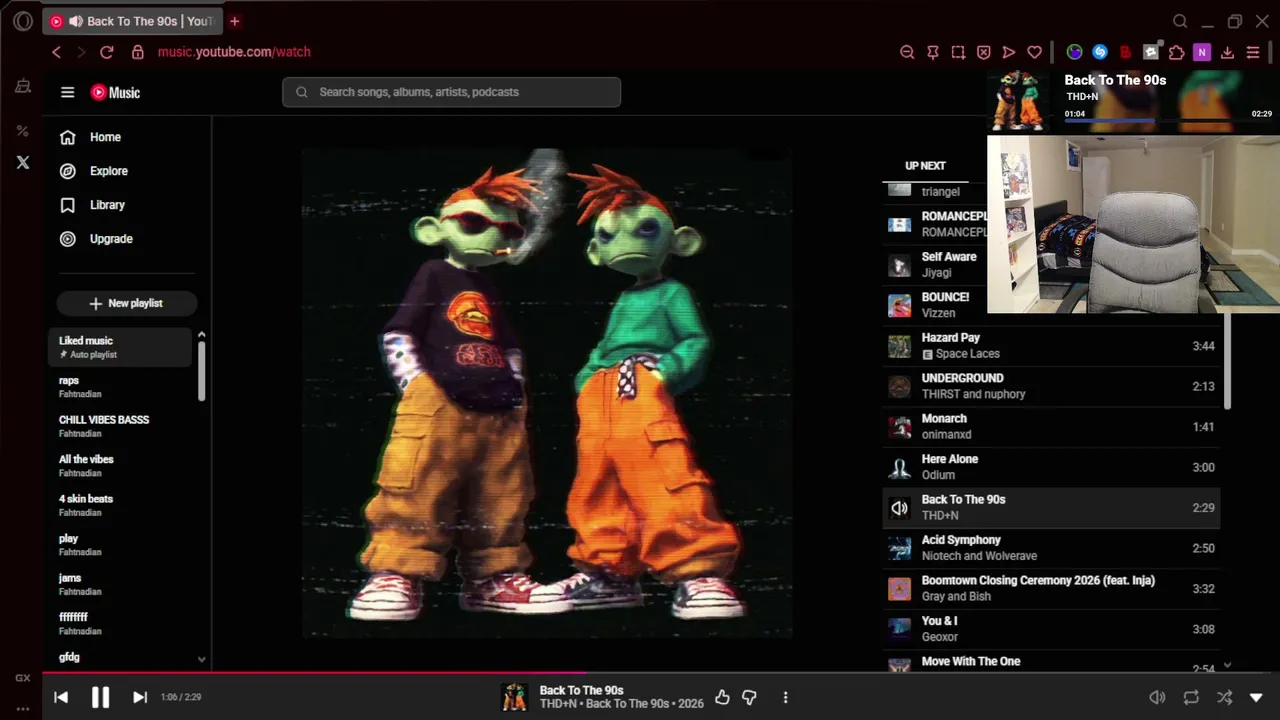1280x720 pixels.
Task: Open the Opera menu logo button
Action: [23, 21]
